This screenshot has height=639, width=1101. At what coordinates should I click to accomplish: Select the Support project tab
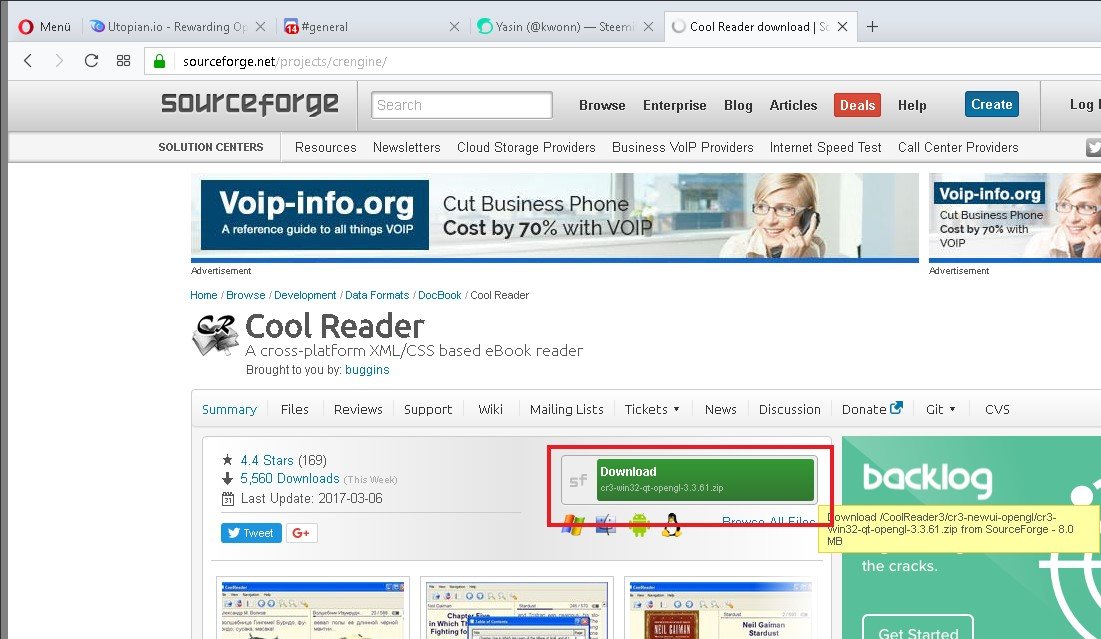point(428,409)
